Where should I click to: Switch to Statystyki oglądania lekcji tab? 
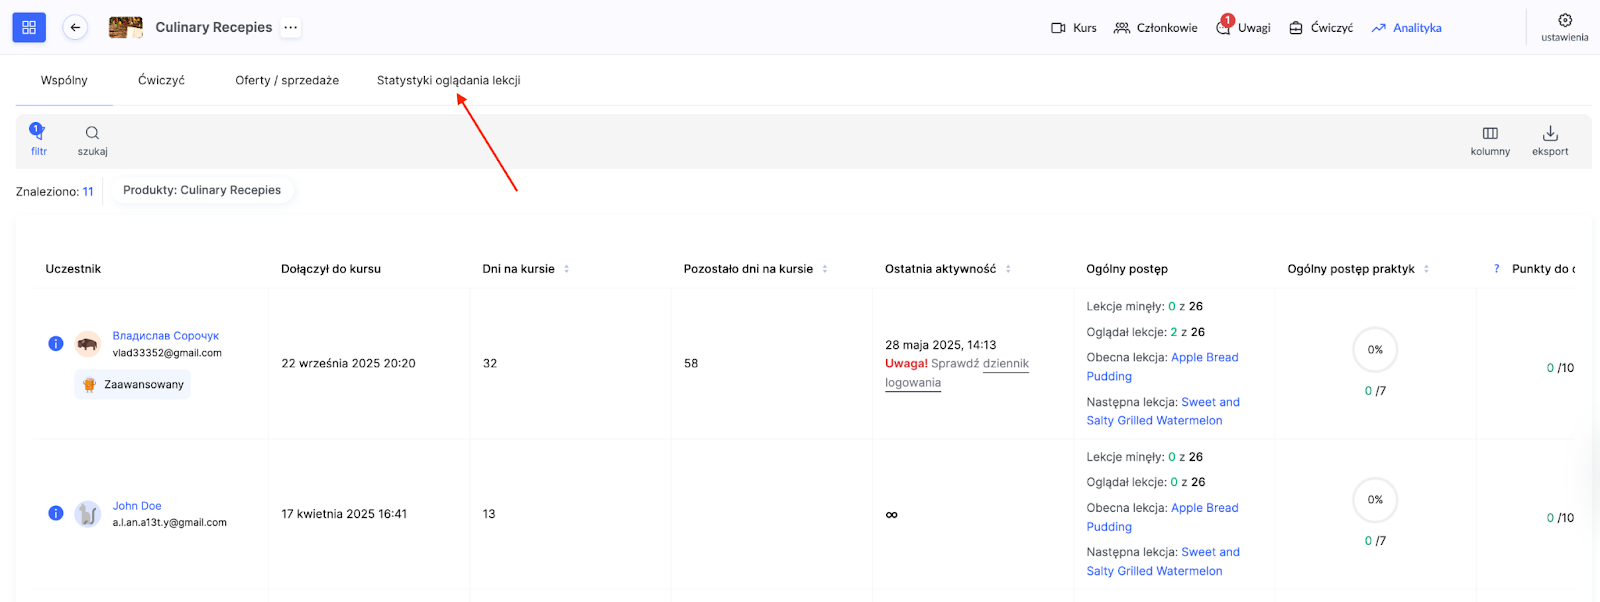[448, 80]
